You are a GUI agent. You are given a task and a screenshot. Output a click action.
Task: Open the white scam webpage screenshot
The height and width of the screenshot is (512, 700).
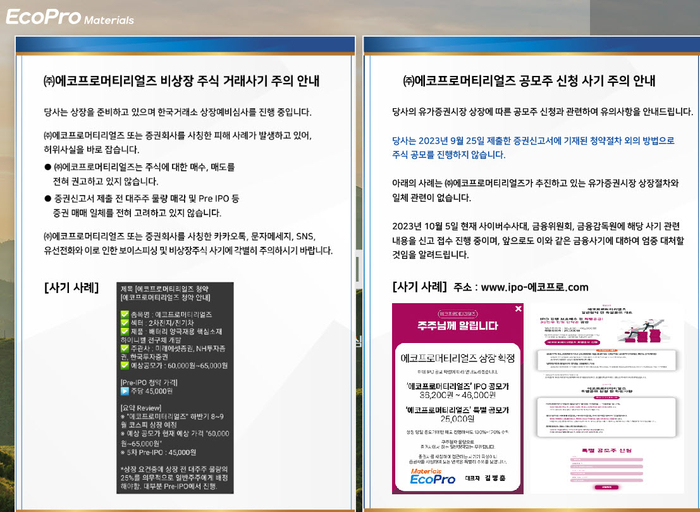[x=606, y=398]
